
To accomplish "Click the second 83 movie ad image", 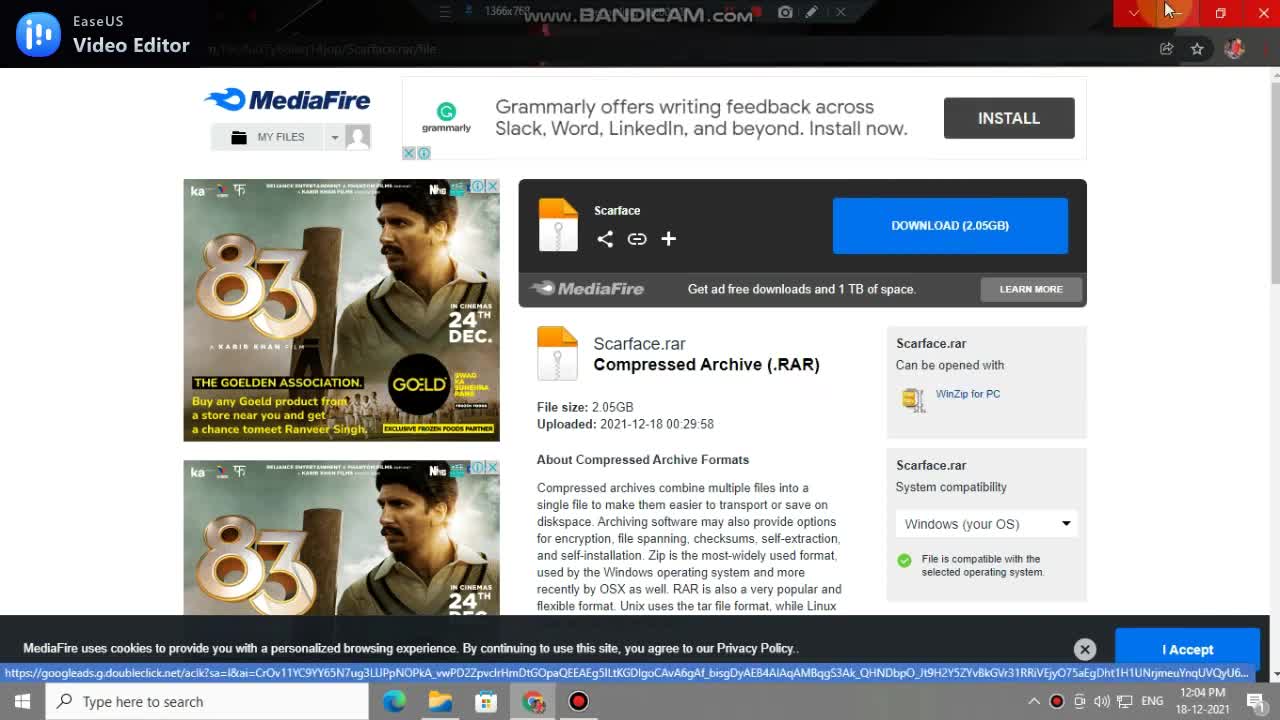I will pyautogui.click(x=341, y=538).
